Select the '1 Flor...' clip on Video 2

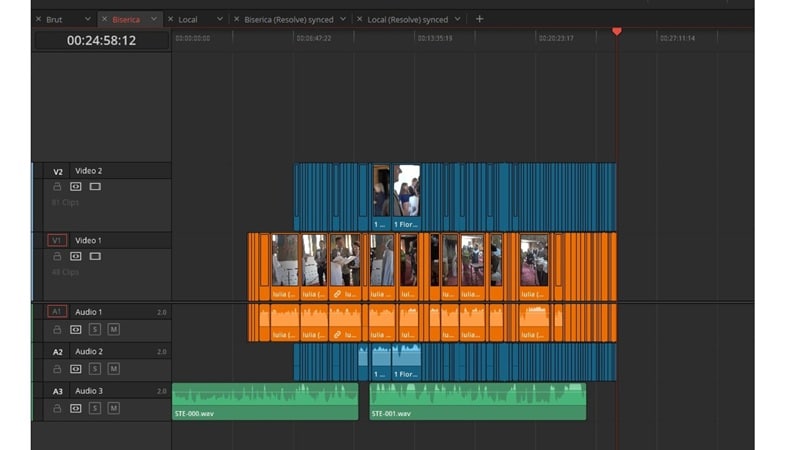tap(406, 197)
